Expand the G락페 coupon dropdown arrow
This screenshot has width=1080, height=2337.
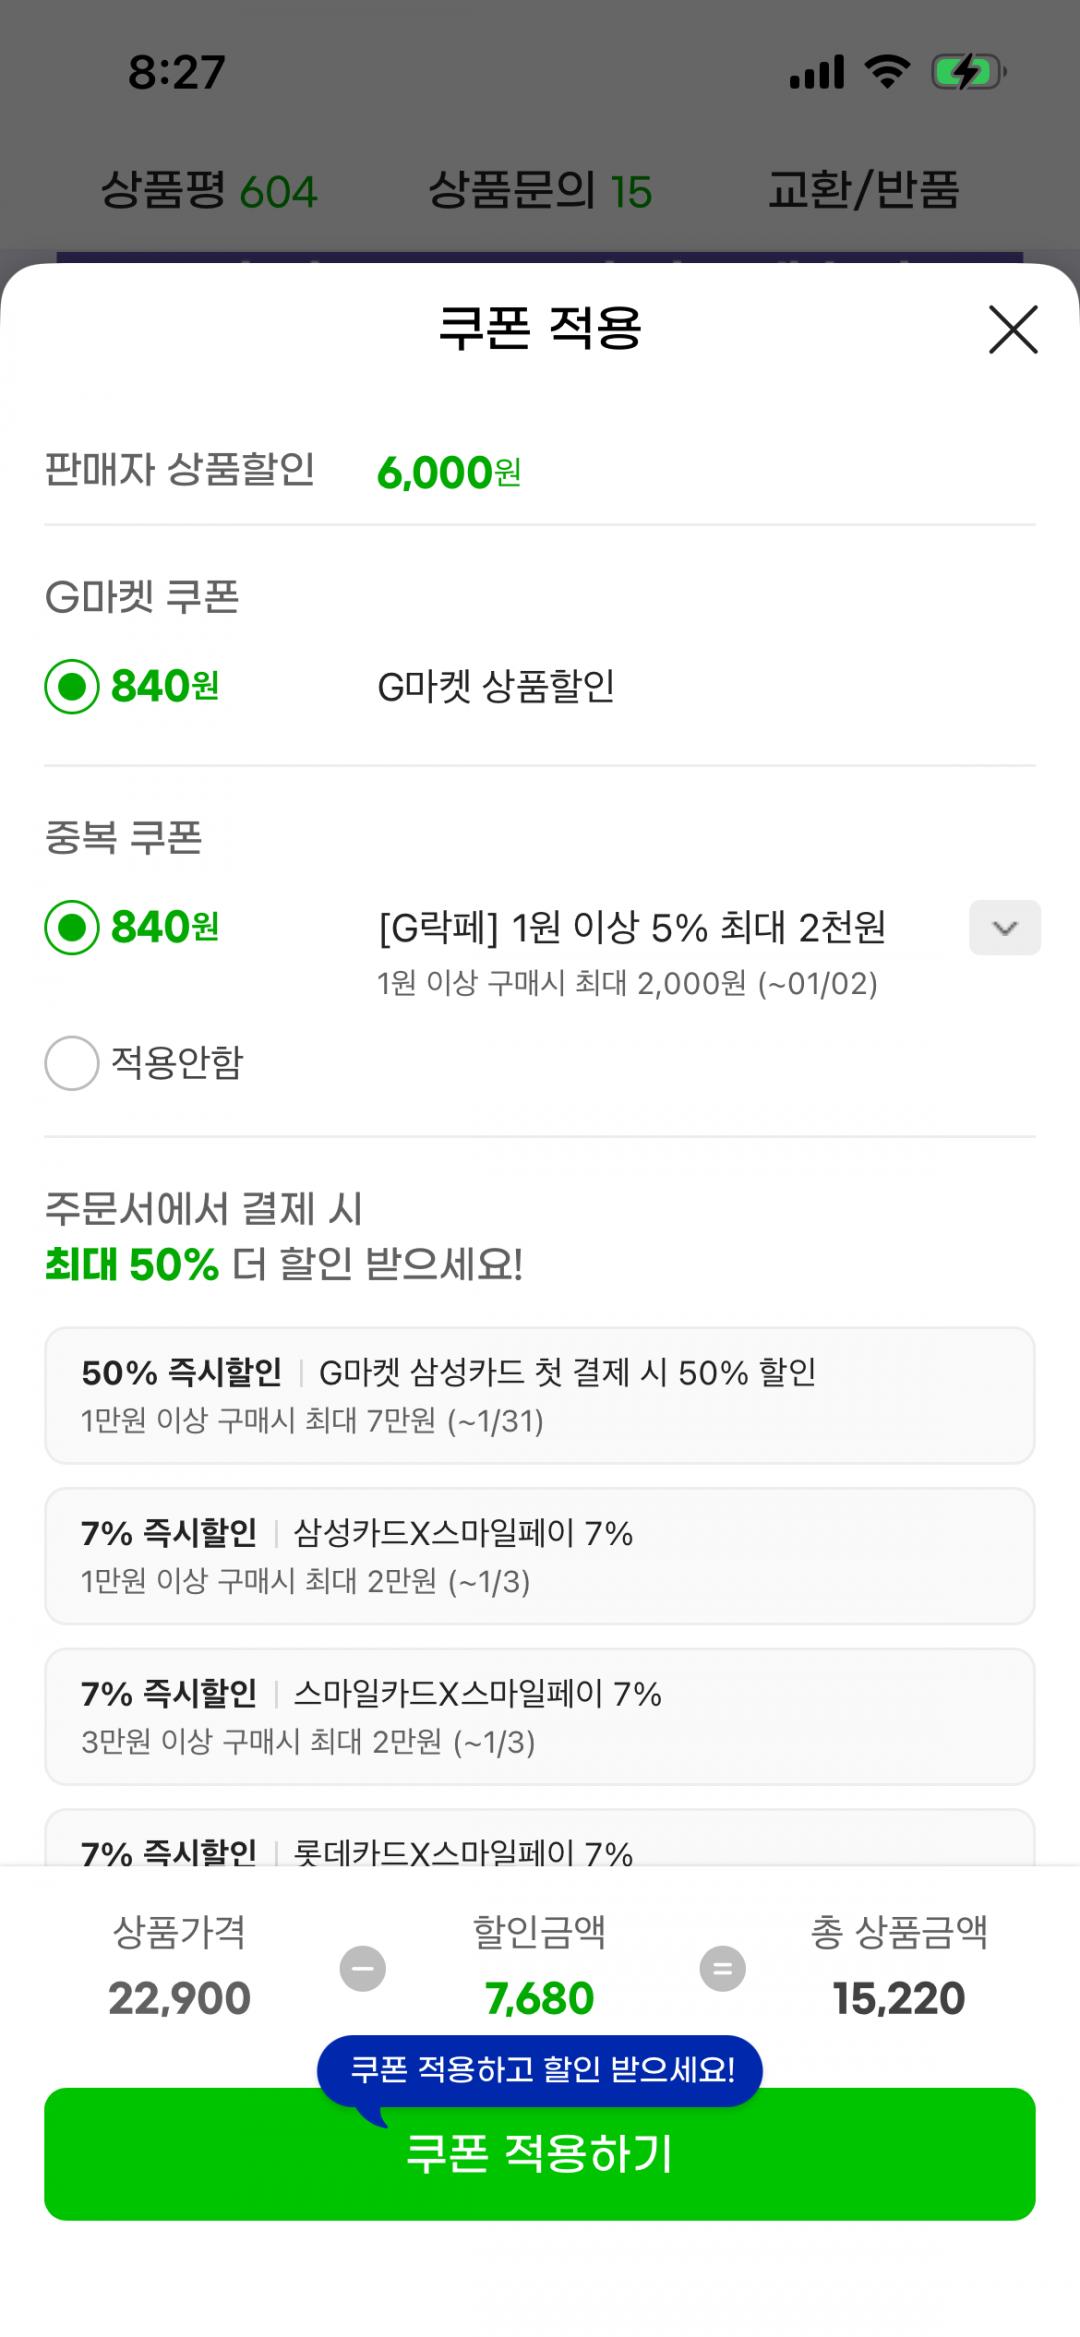pyautogui.click(x=1004, y=928)
